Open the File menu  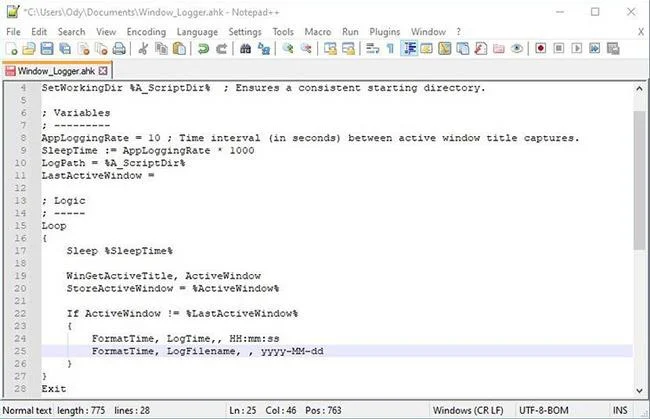13,32
